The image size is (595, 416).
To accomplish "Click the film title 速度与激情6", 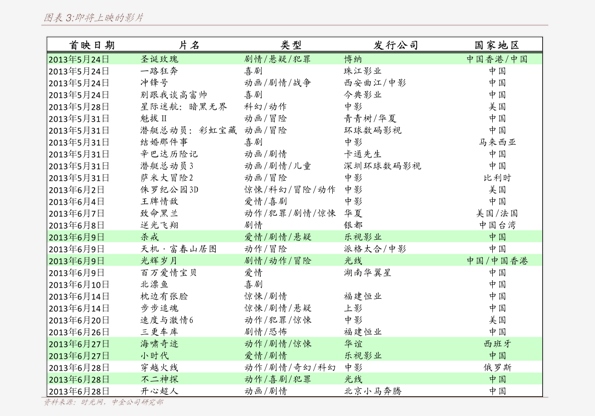I will click(167, 320).
